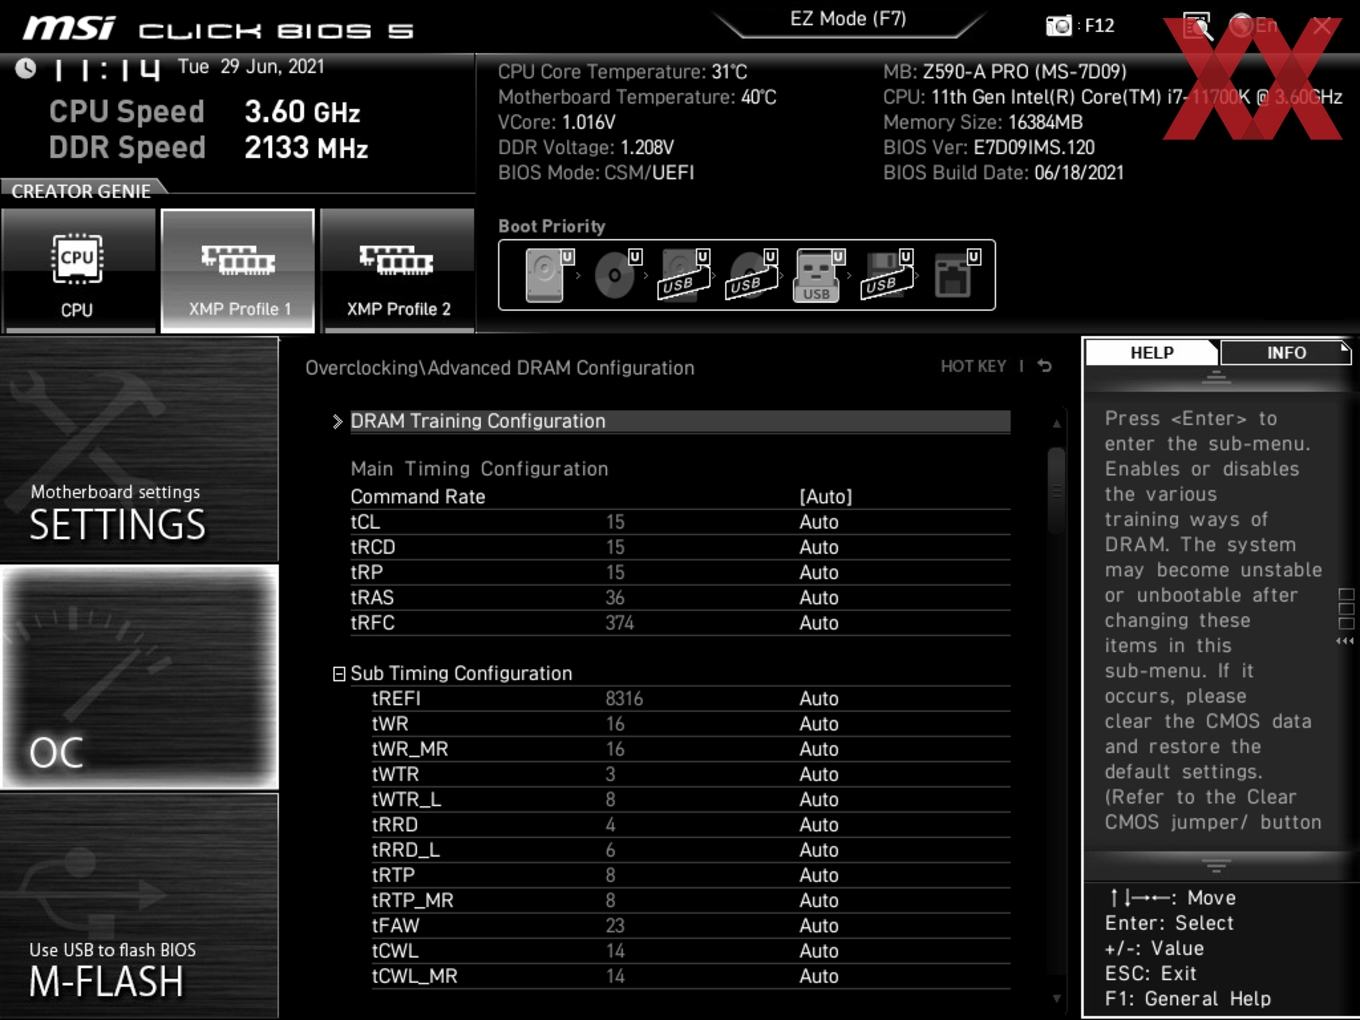
Task: Edit the tWR_MR Auto value field
Action: [819, 749]
